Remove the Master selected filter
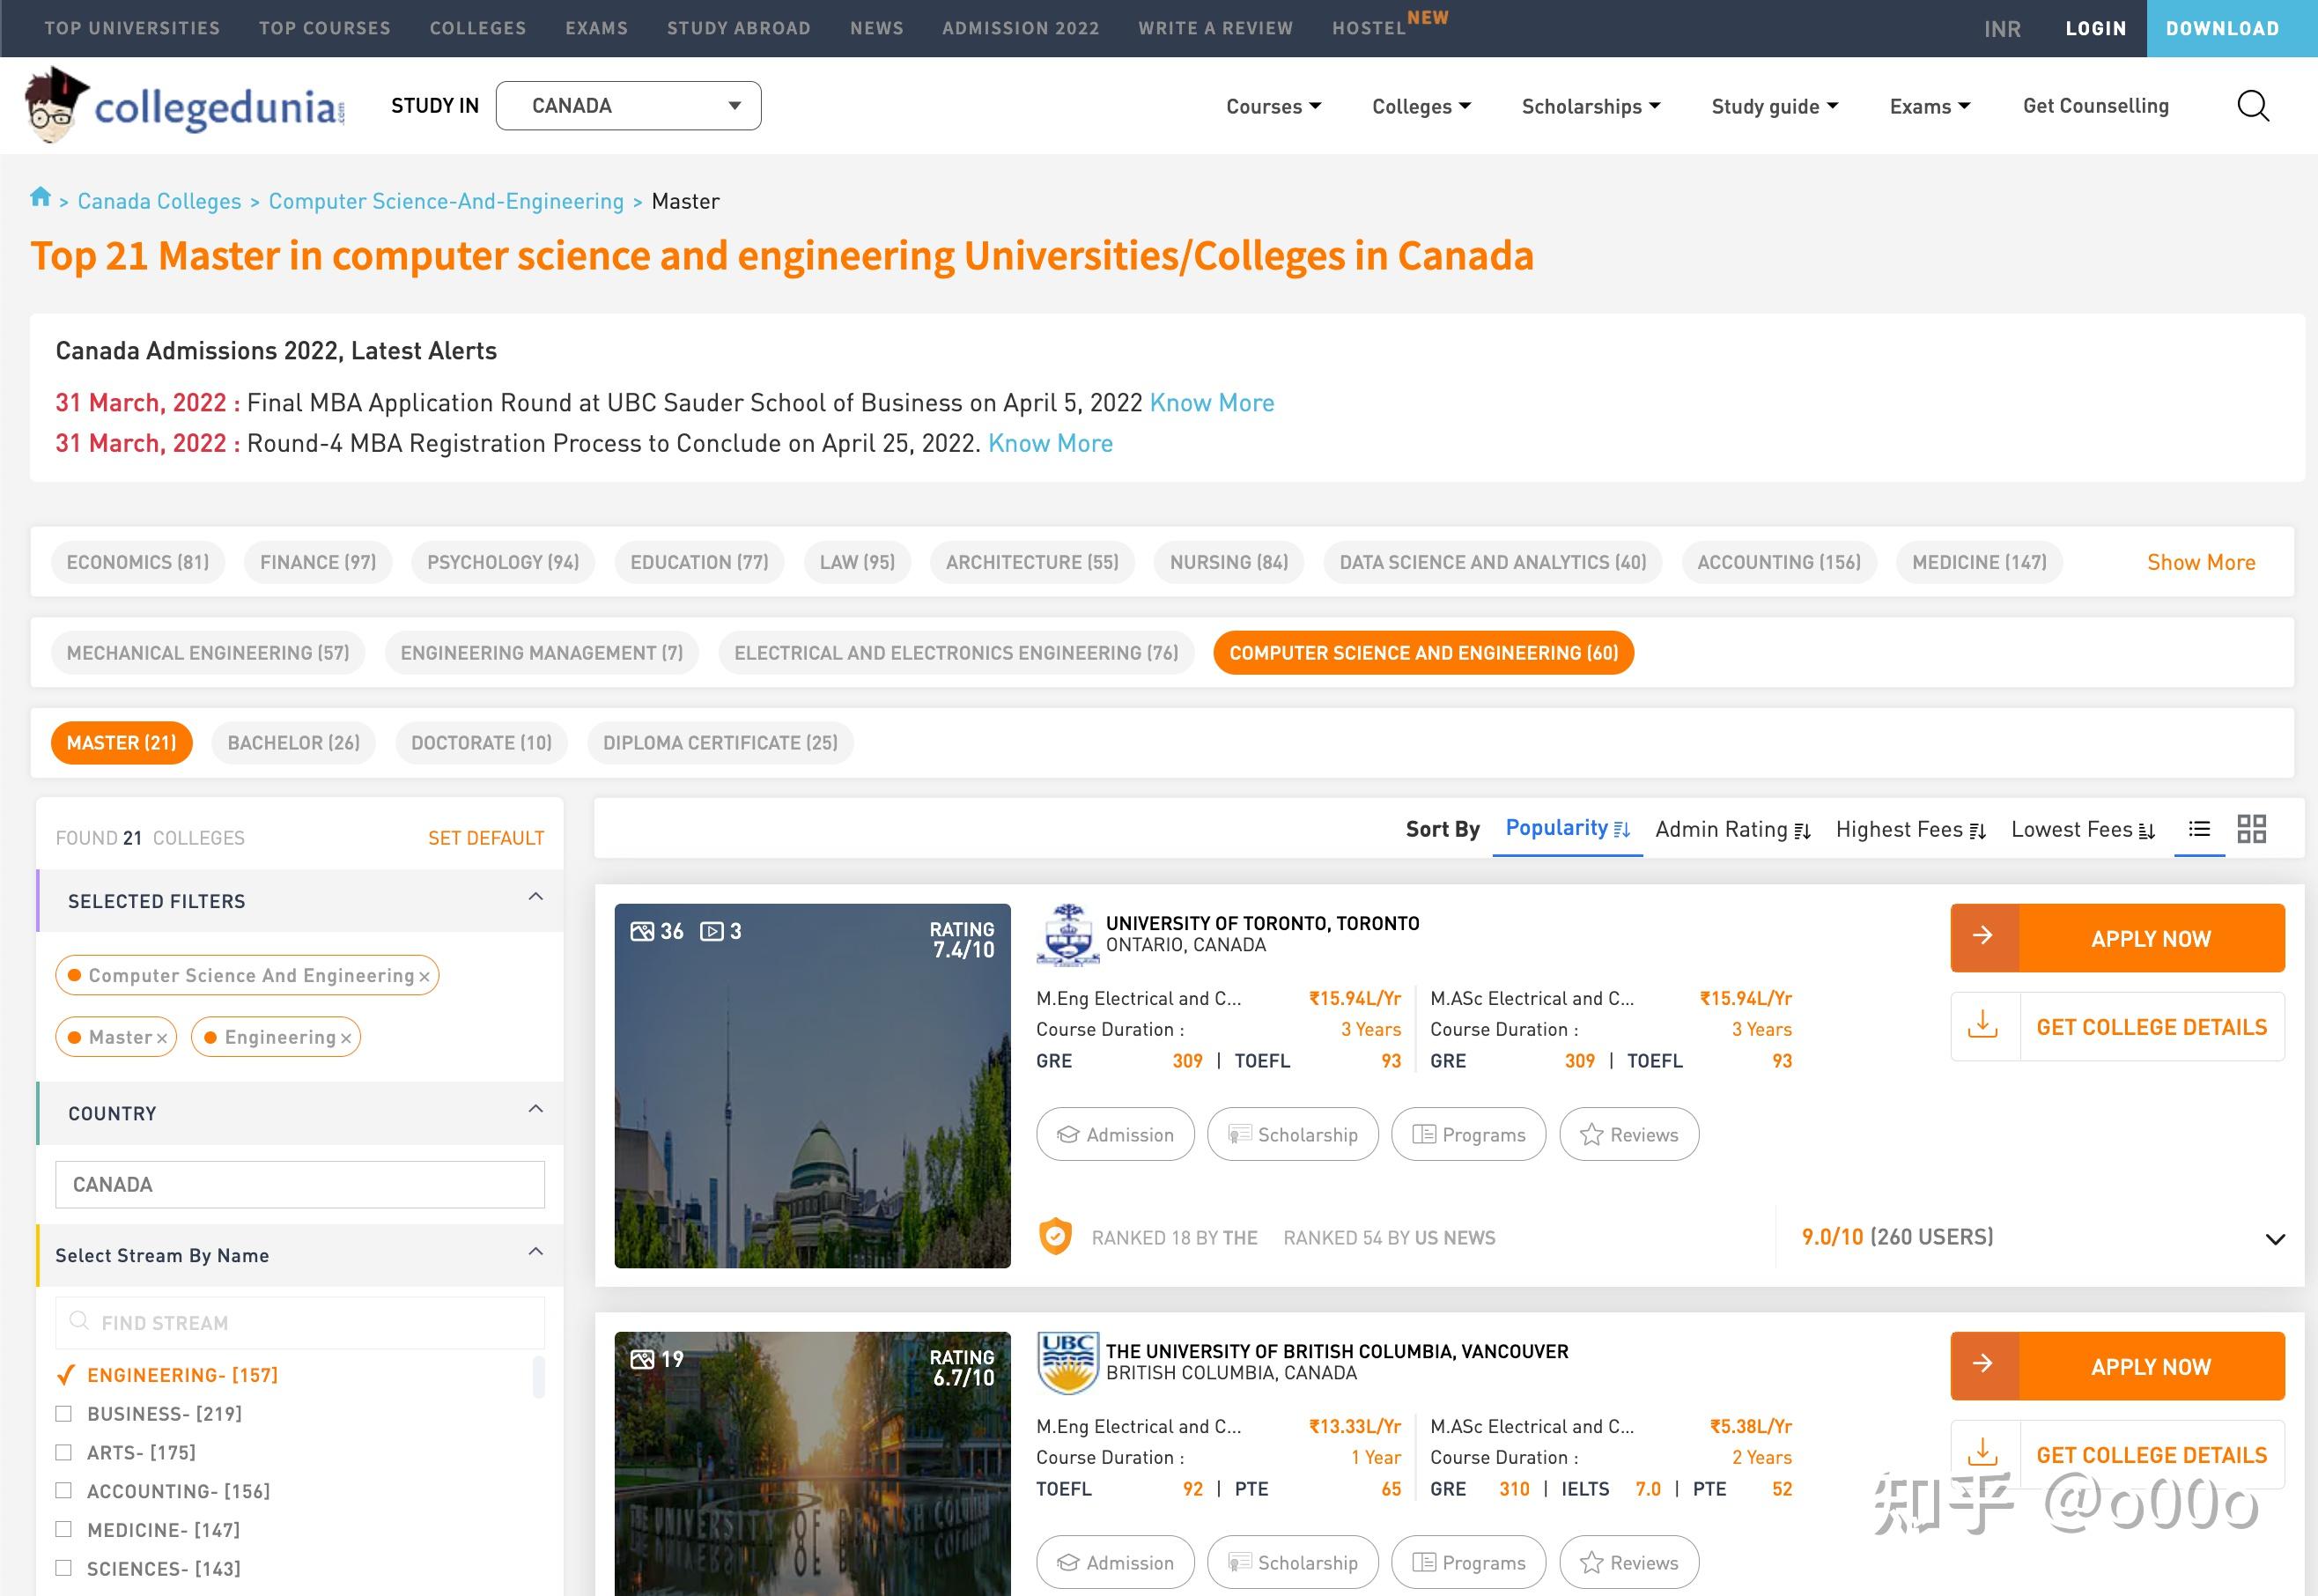 (x=161, y=1038)
